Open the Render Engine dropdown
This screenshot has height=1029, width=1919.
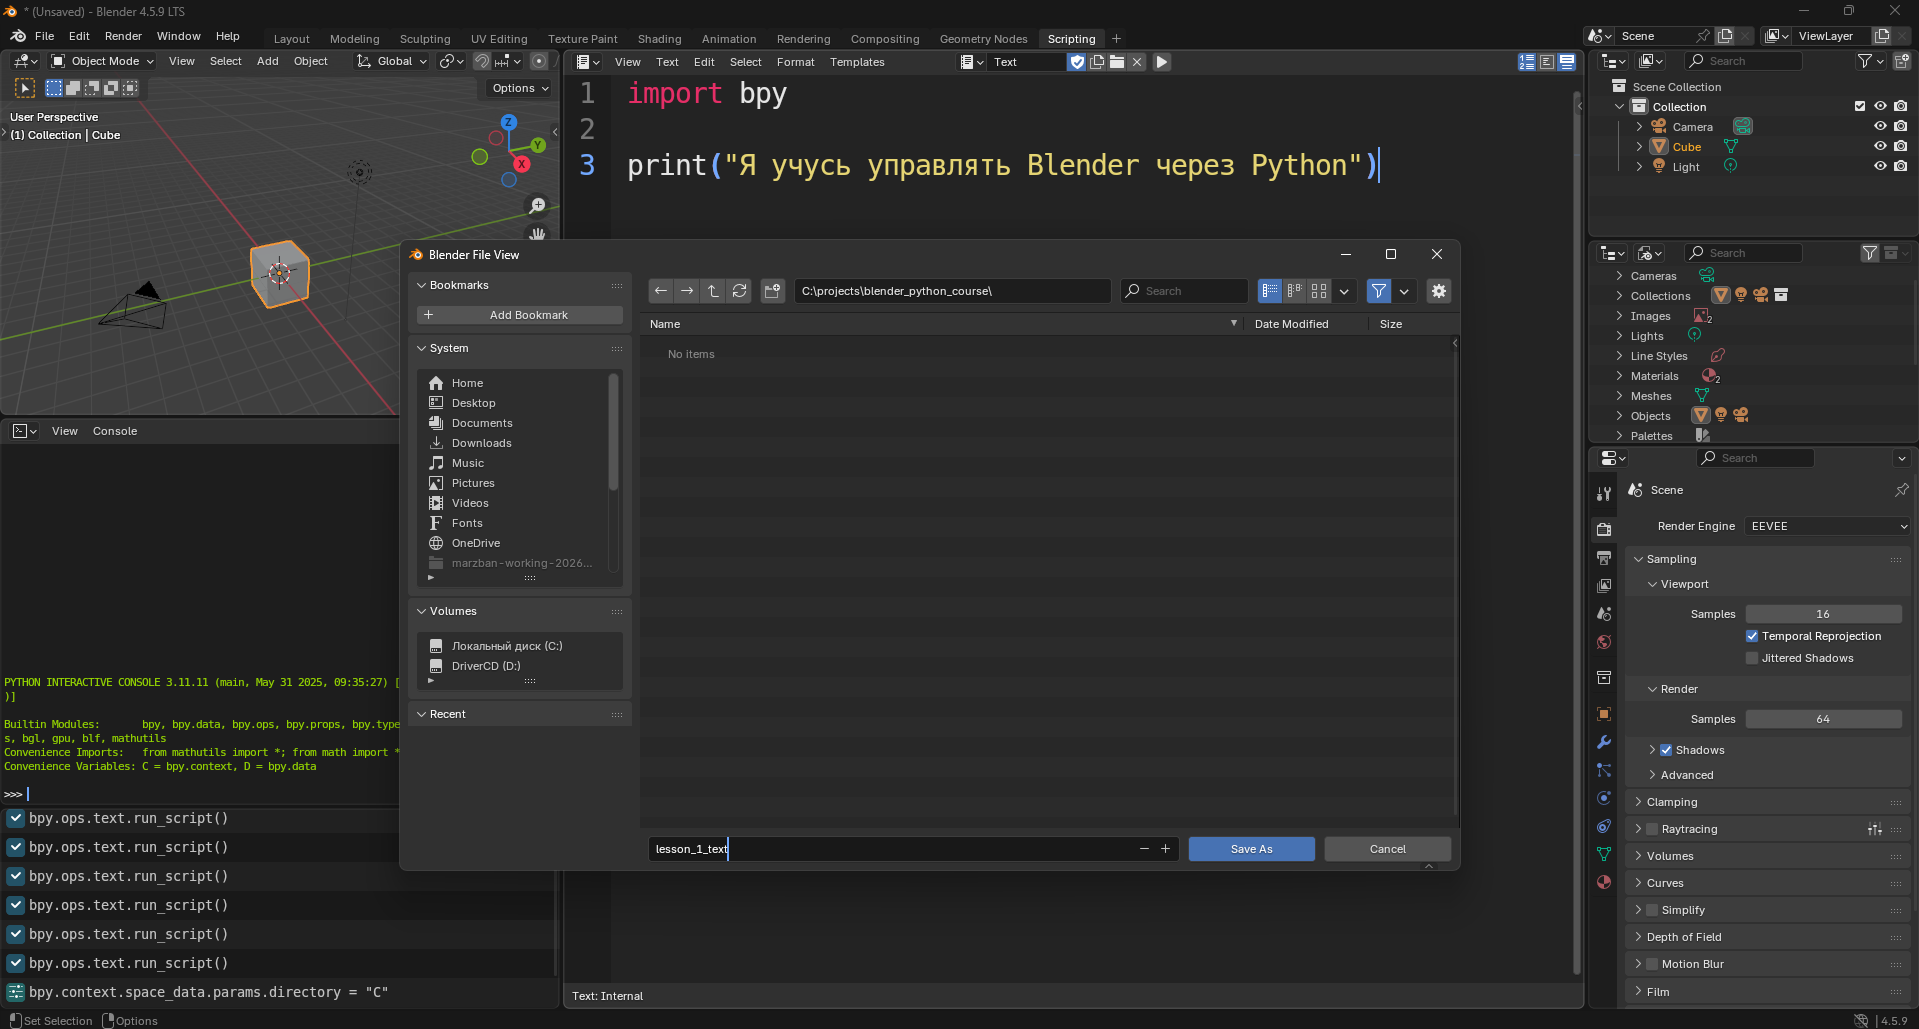1828,526
